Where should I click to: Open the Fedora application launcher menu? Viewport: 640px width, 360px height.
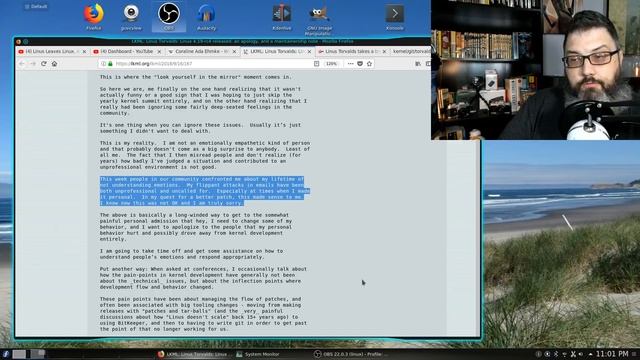pyautogui.click(x=5, y=354)
